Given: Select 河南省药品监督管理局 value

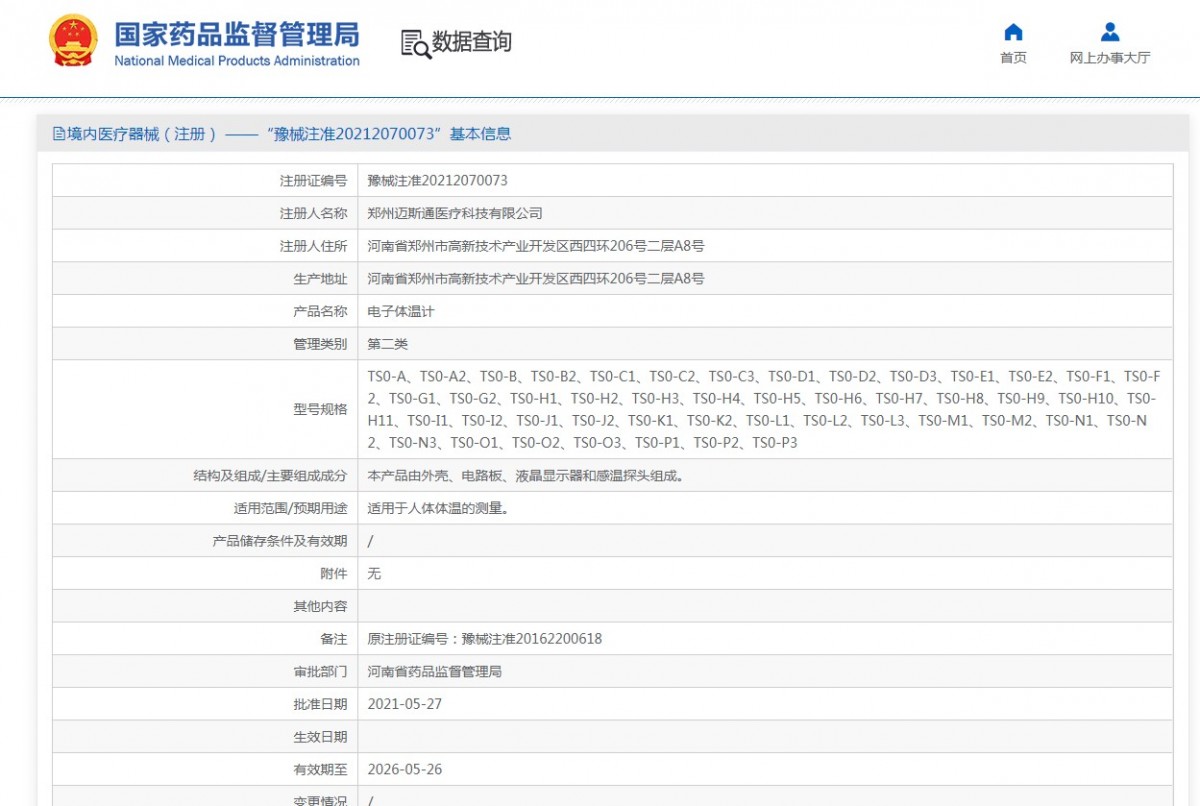Looking at the screenshot, I should (x=435, y=672).
